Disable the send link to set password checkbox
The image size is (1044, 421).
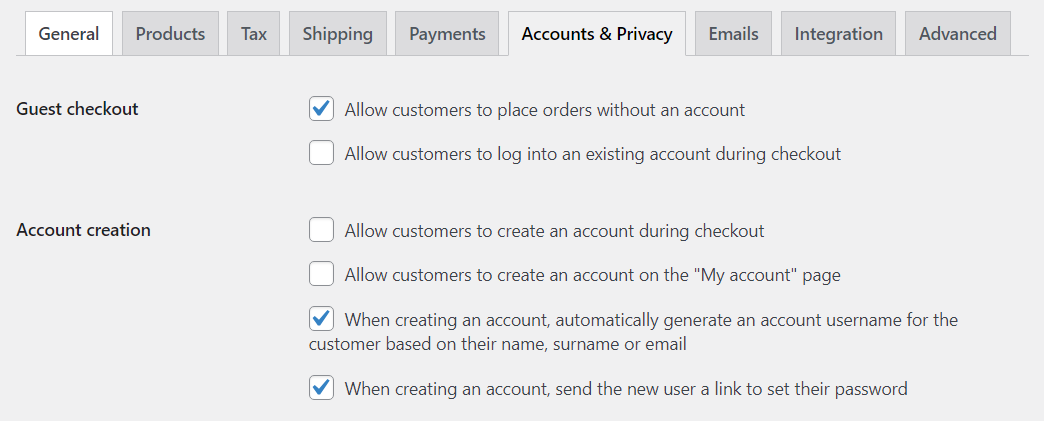(321, 387)
